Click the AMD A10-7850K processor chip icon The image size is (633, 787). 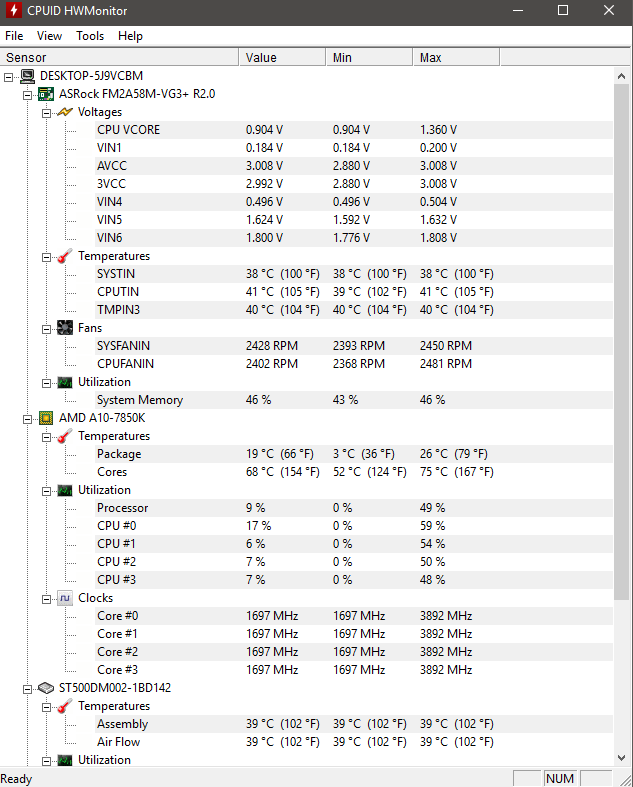(x=46, y=418)
